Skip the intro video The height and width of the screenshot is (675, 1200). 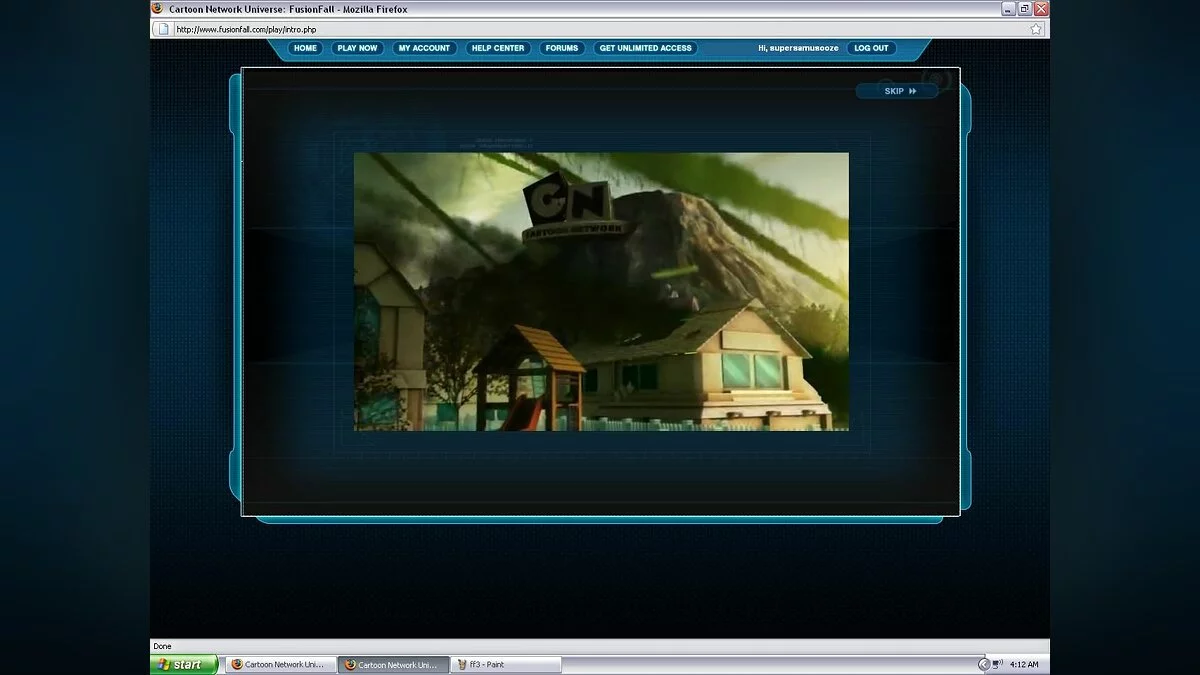pyautogui.click(x=897, y=91)
